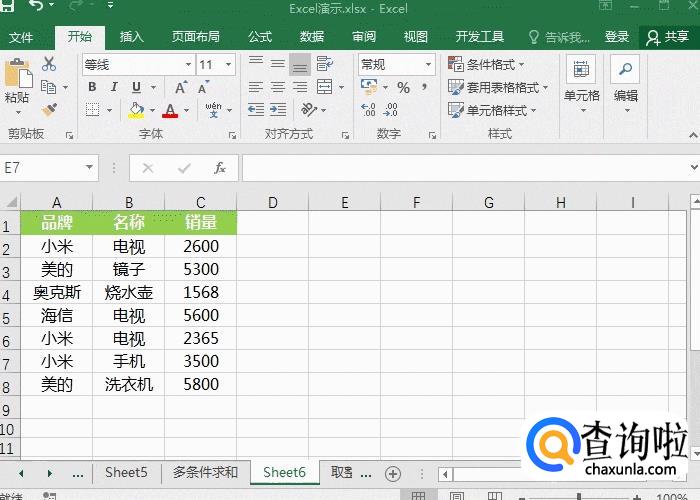Open Format as Table (套用表格格式) menu

[x=498, y=88]
